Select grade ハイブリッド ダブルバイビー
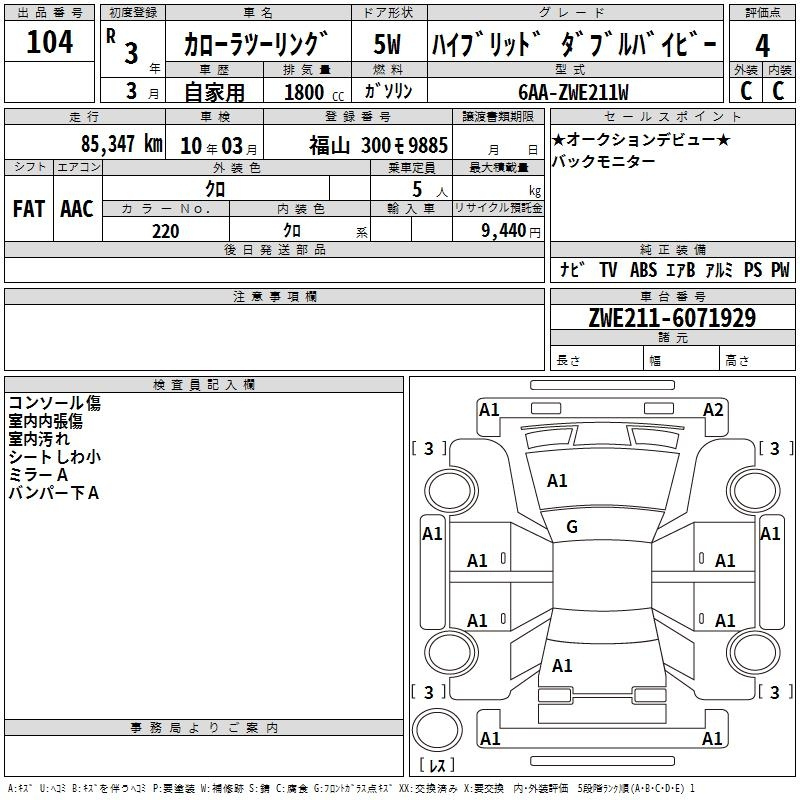800x800 pixels. [574, 45]
